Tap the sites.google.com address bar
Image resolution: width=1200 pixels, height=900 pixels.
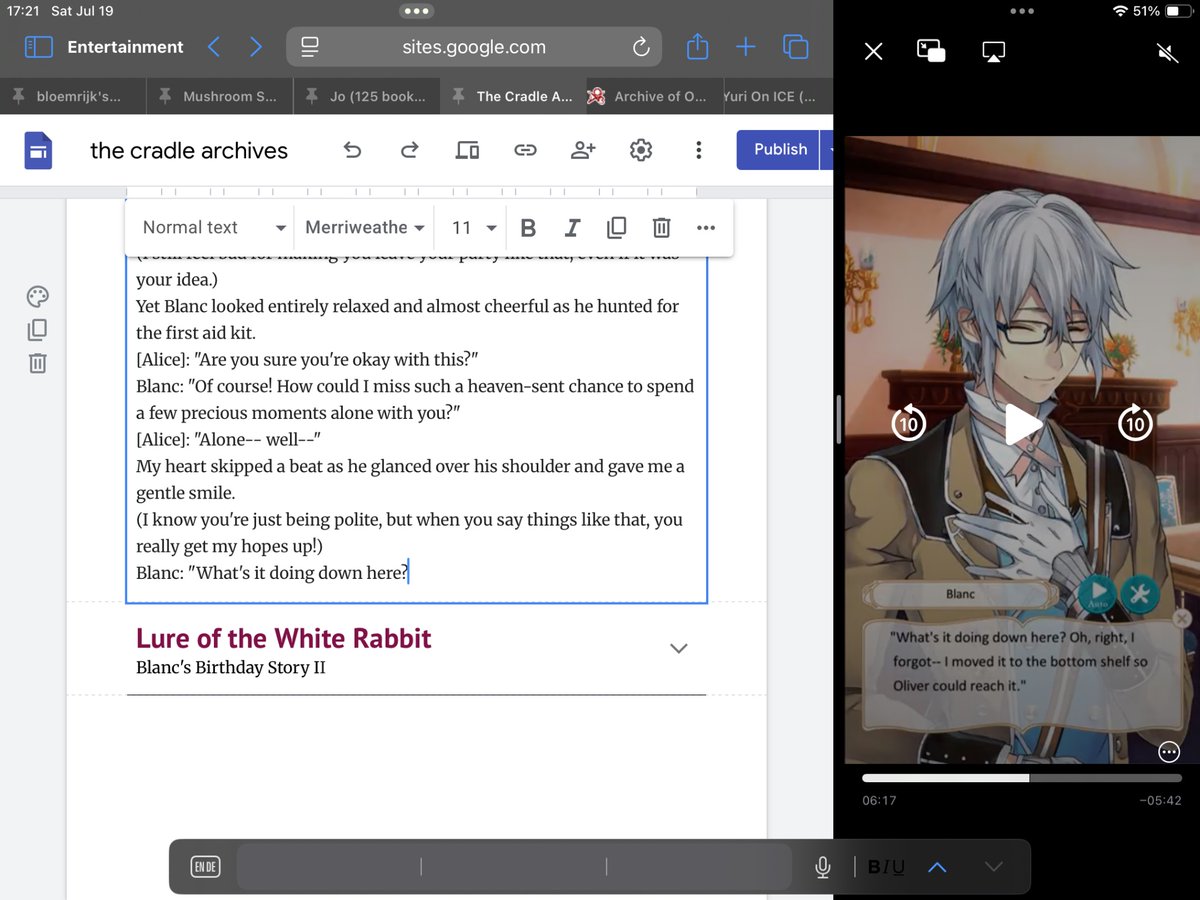coord(474,47)
